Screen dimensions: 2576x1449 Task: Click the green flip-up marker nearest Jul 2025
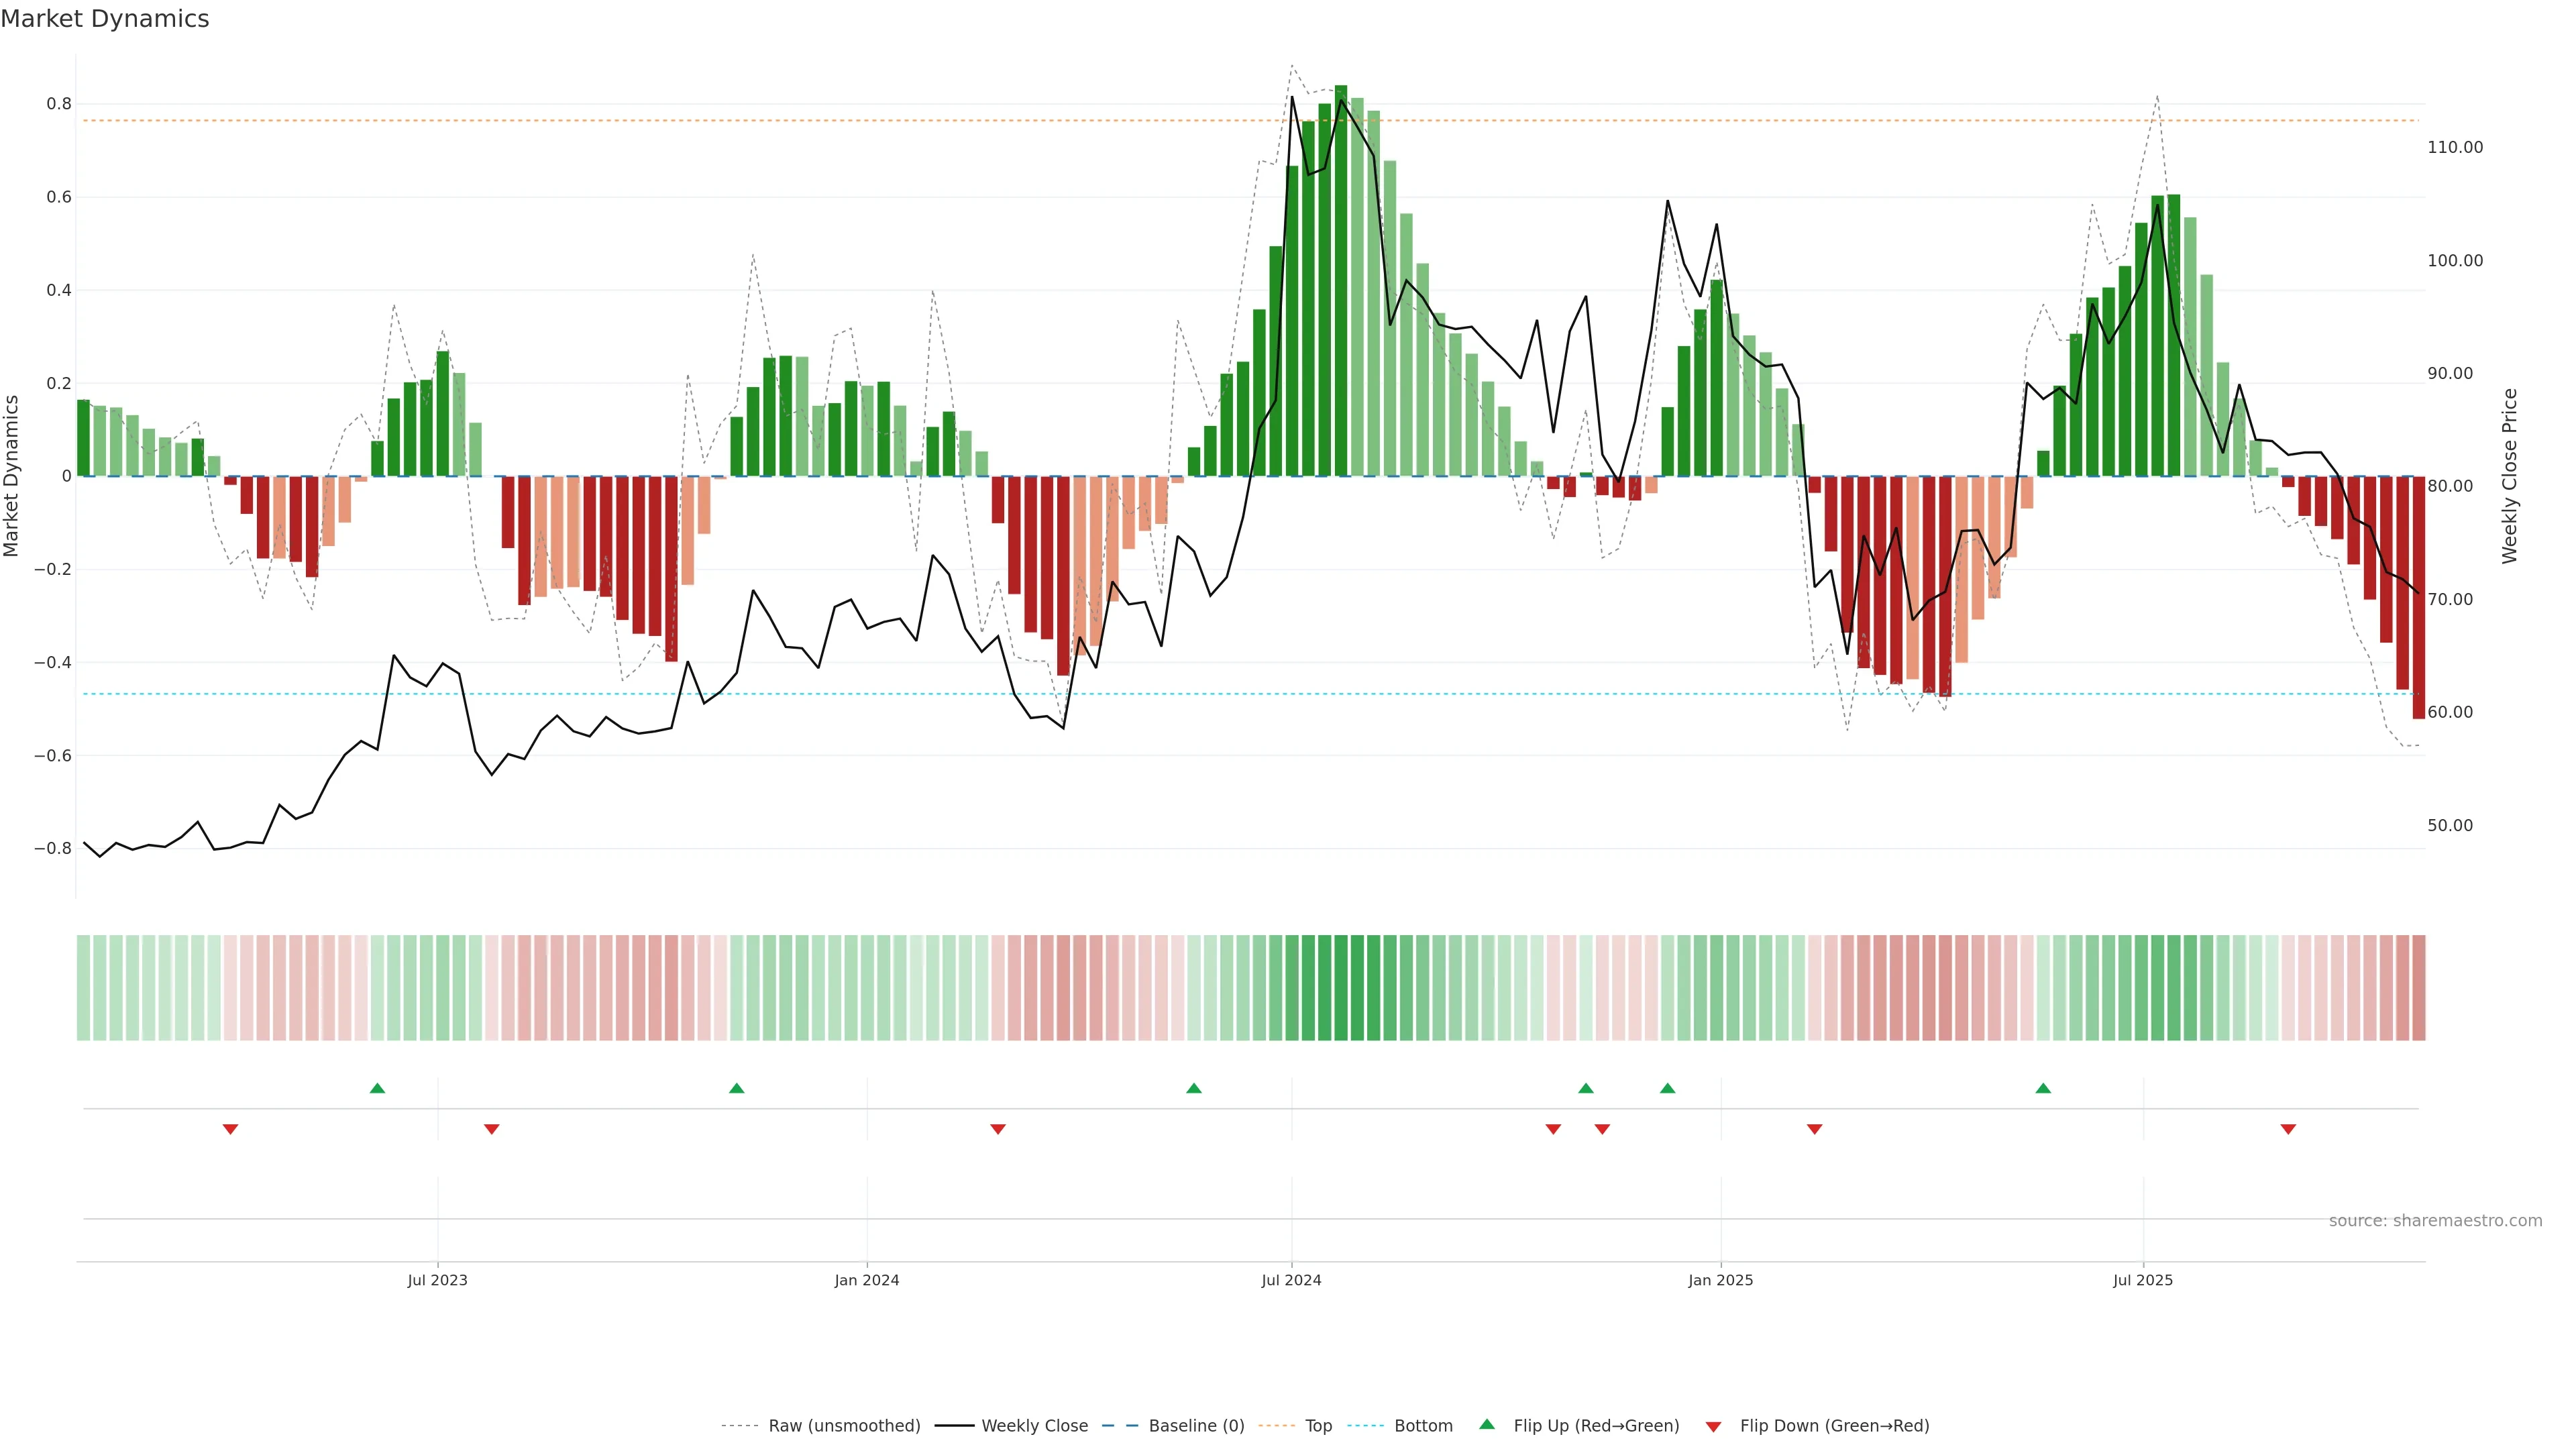point(2043,1088)
